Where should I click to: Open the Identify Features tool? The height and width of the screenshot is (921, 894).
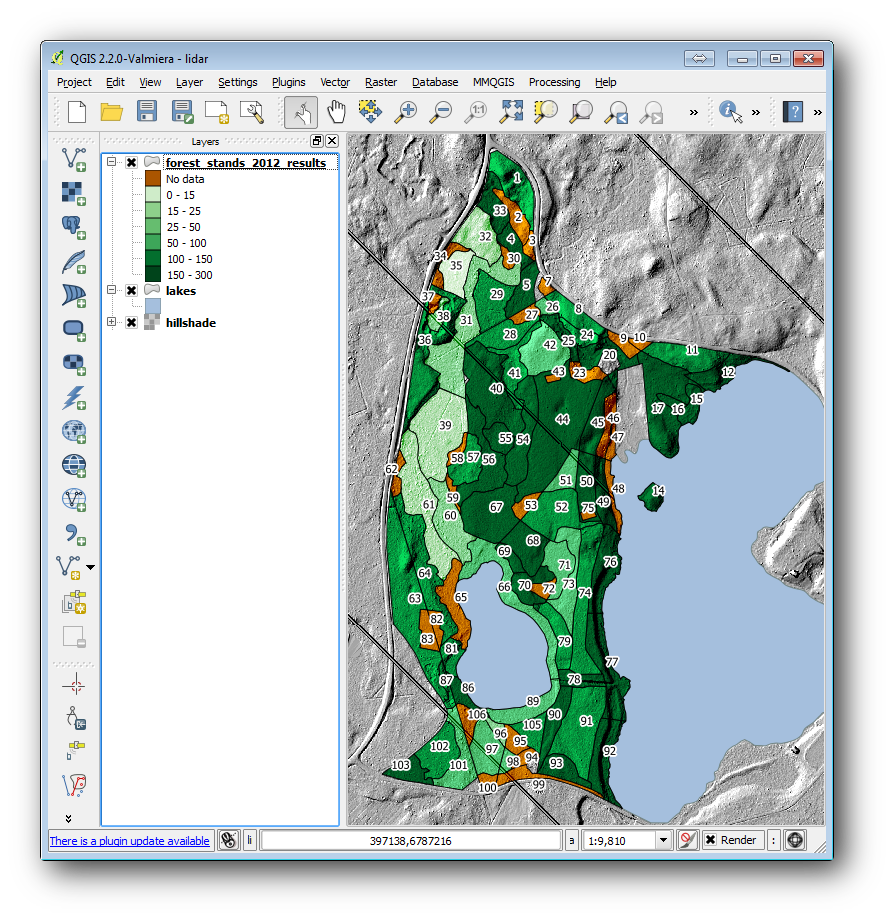pos(730,112)
